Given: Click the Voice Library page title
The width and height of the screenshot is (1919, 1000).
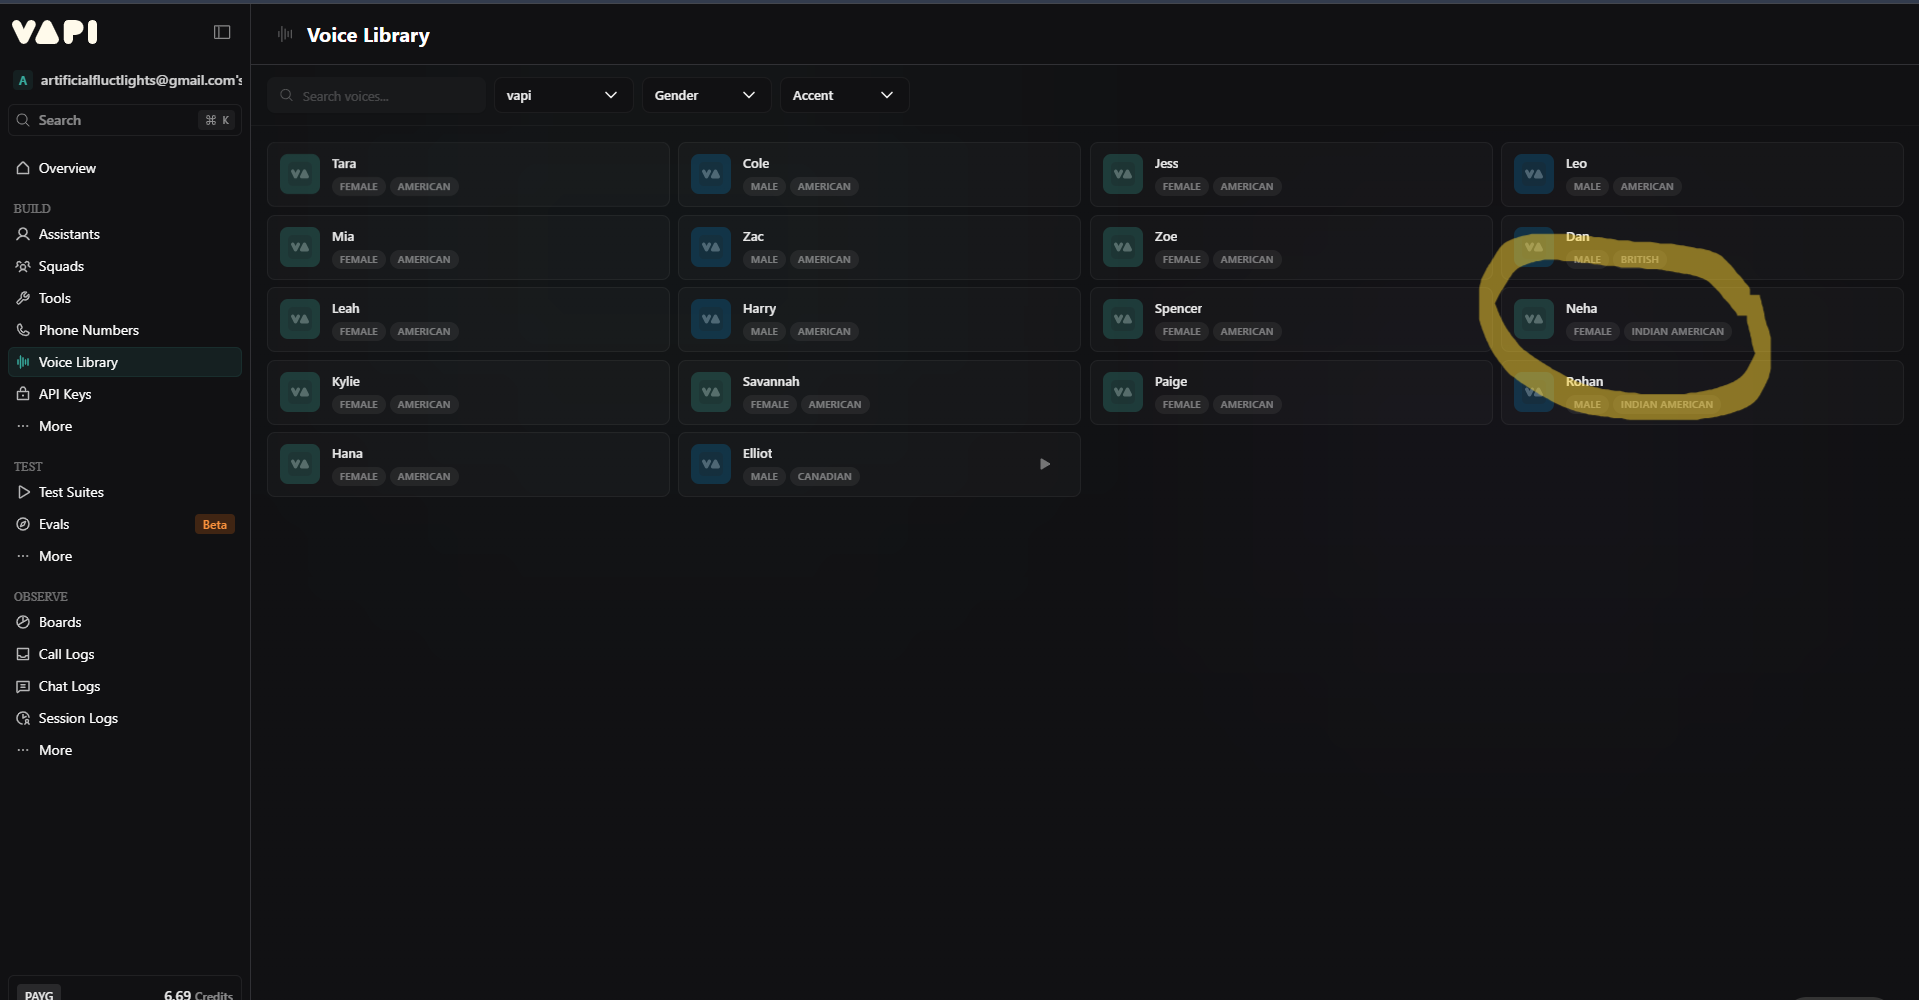Looking at the screenshot, I should (x=368, y=35).
